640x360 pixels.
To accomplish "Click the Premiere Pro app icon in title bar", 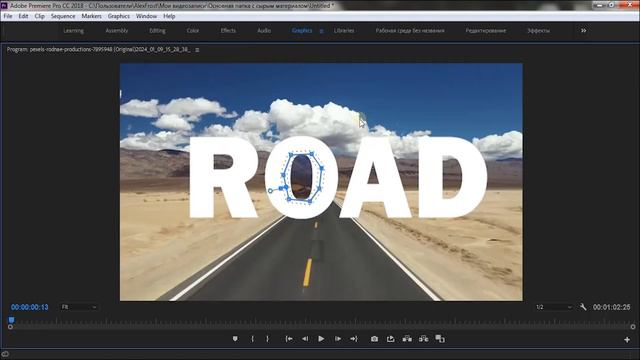I will coord(4,5).
